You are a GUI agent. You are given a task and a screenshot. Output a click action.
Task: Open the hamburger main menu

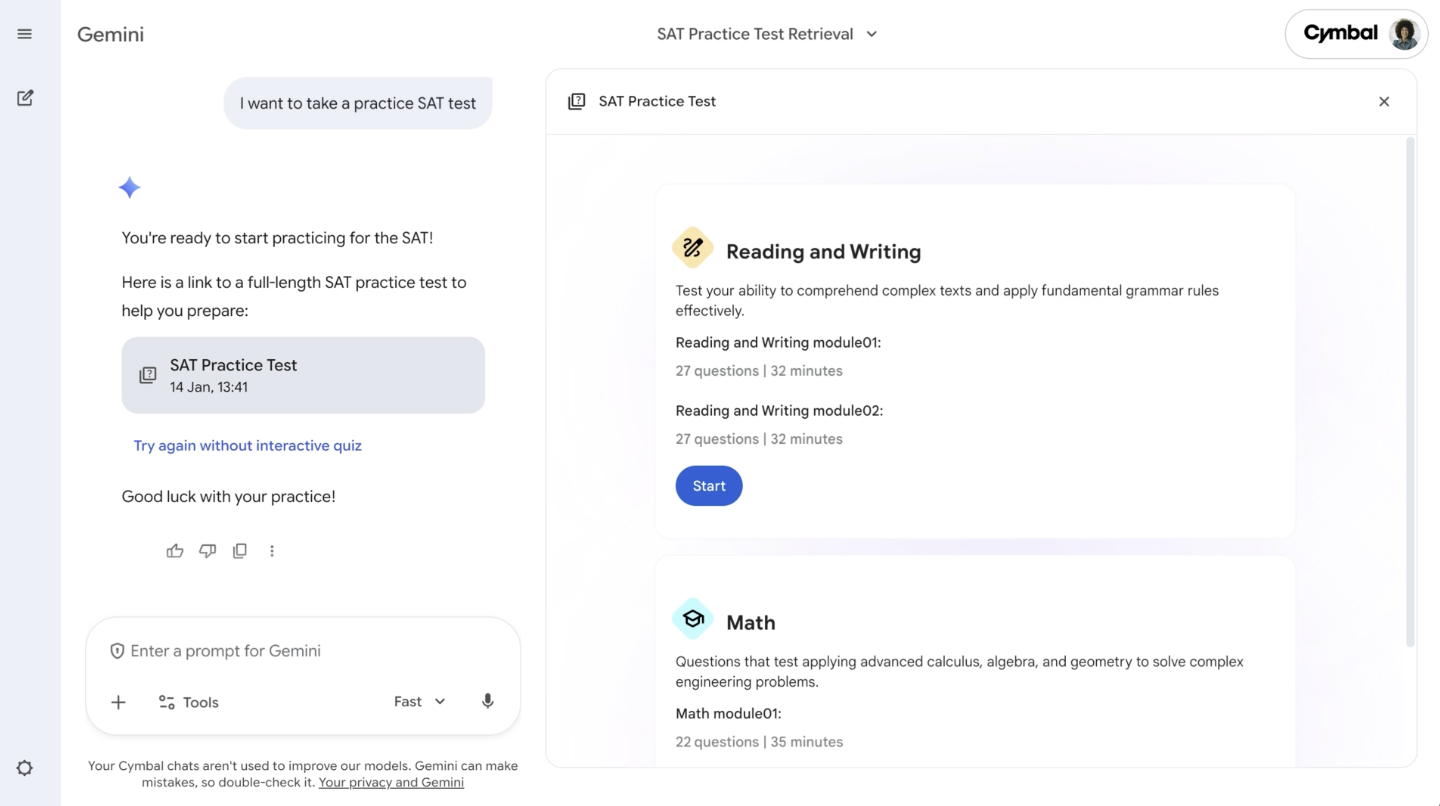[25, 34]
